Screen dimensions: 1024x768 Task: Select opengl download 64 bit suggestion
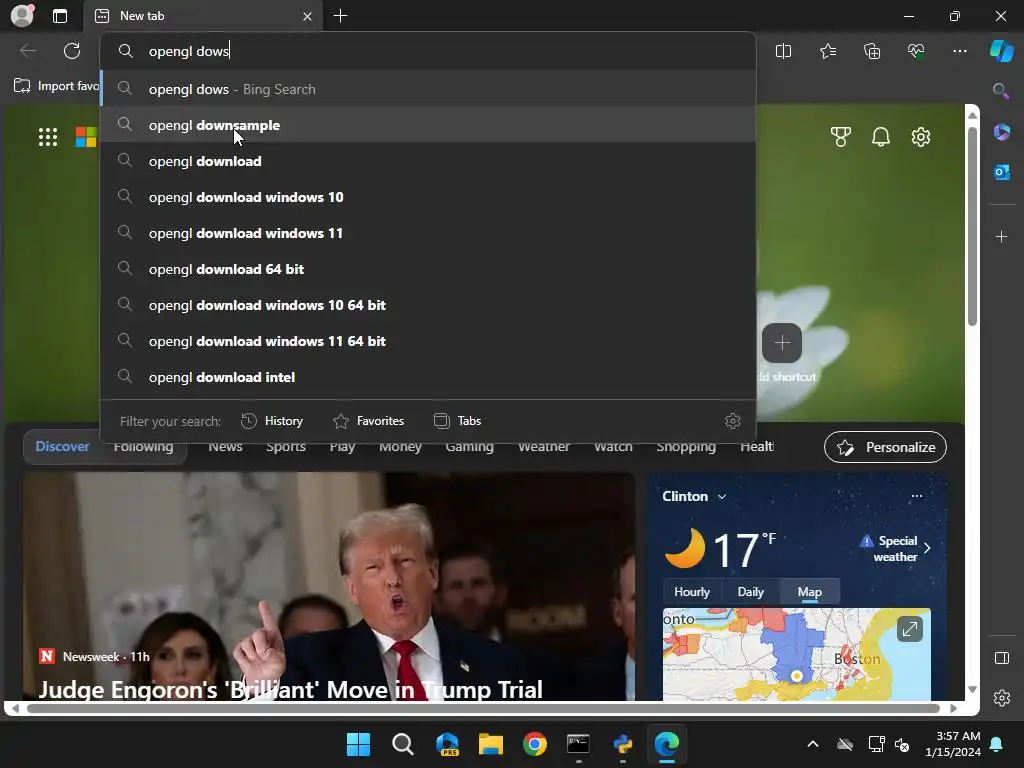(428, 268)
